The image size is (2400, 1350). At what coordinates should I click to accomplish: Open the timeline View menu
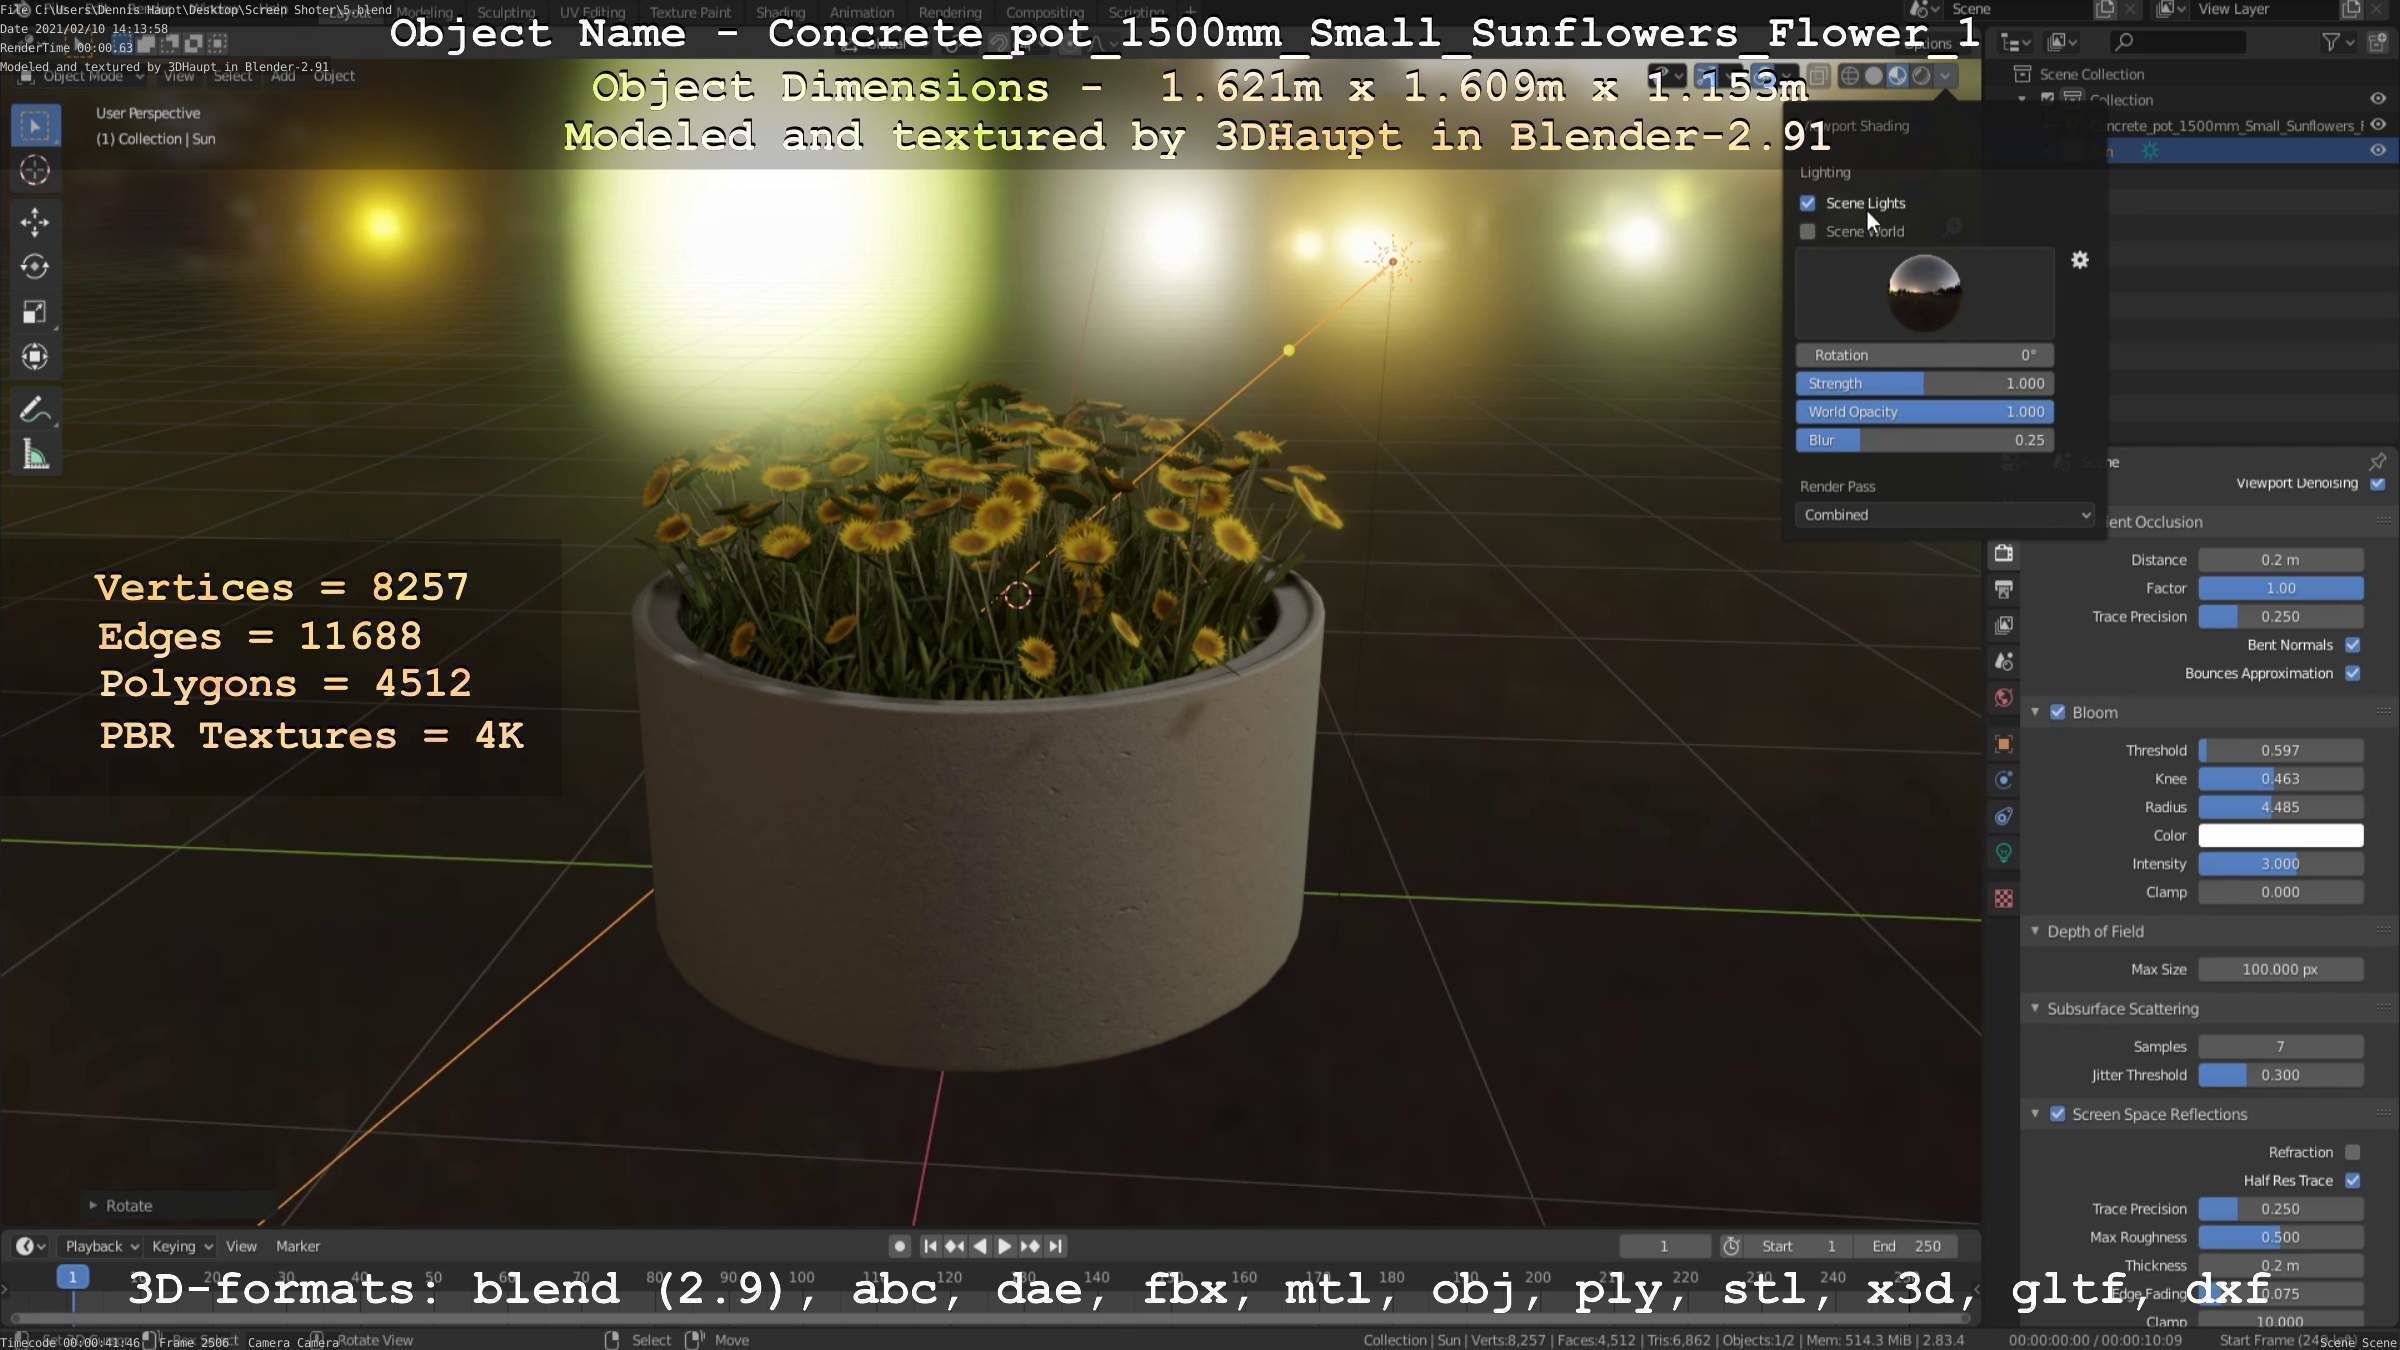[x=241, y=1246]
